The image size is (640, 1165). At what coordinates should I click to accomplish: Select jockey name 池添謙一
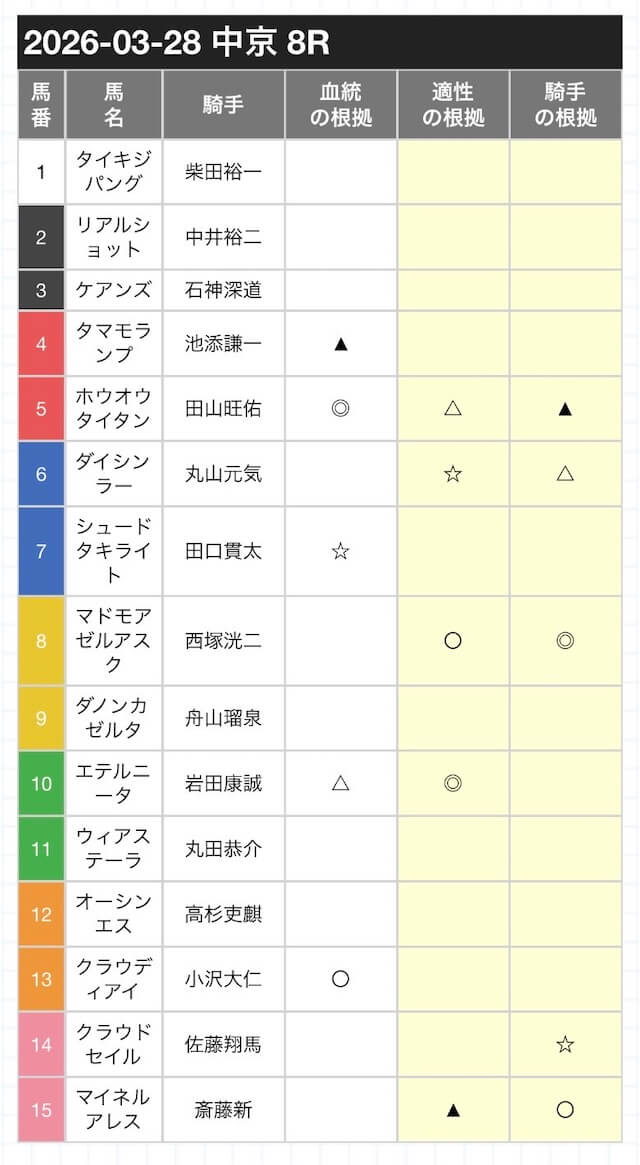(x=224, y=344)
